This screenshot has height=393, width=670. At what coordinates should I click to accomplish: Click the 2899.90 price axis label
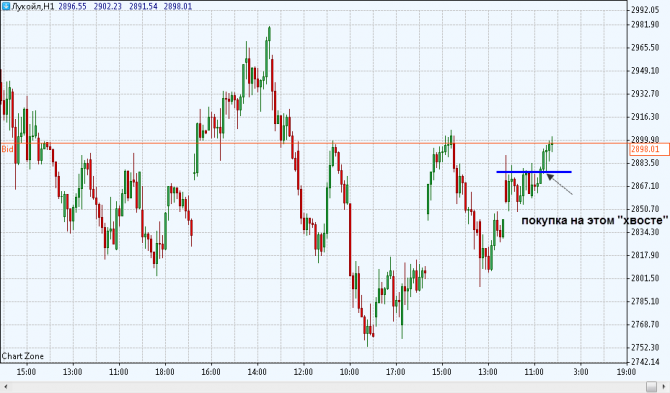[645, 139]
